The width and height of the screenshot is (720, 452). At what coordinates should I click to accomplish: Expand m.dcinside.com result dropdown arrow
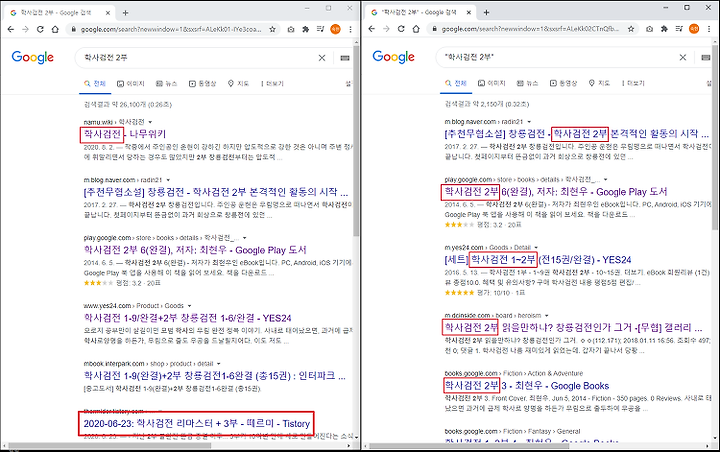coord(546,316)
